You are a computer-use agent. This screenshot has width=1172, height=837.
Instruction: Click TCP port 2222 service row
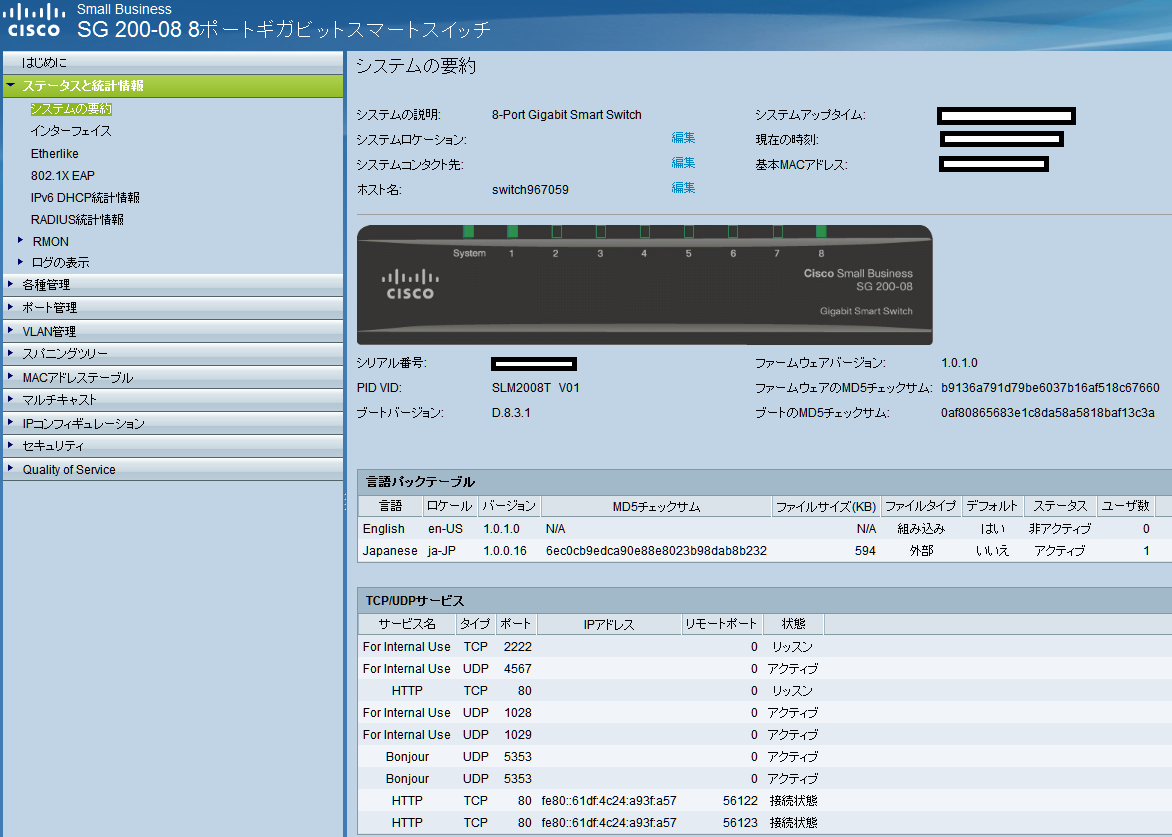(x=765, y=646)
